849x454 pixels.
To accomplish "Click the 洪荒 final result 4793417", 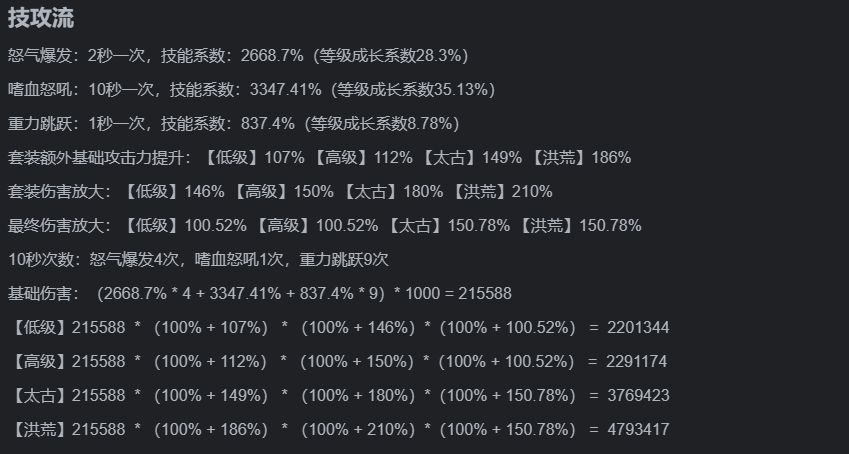I will pos(637,429).
